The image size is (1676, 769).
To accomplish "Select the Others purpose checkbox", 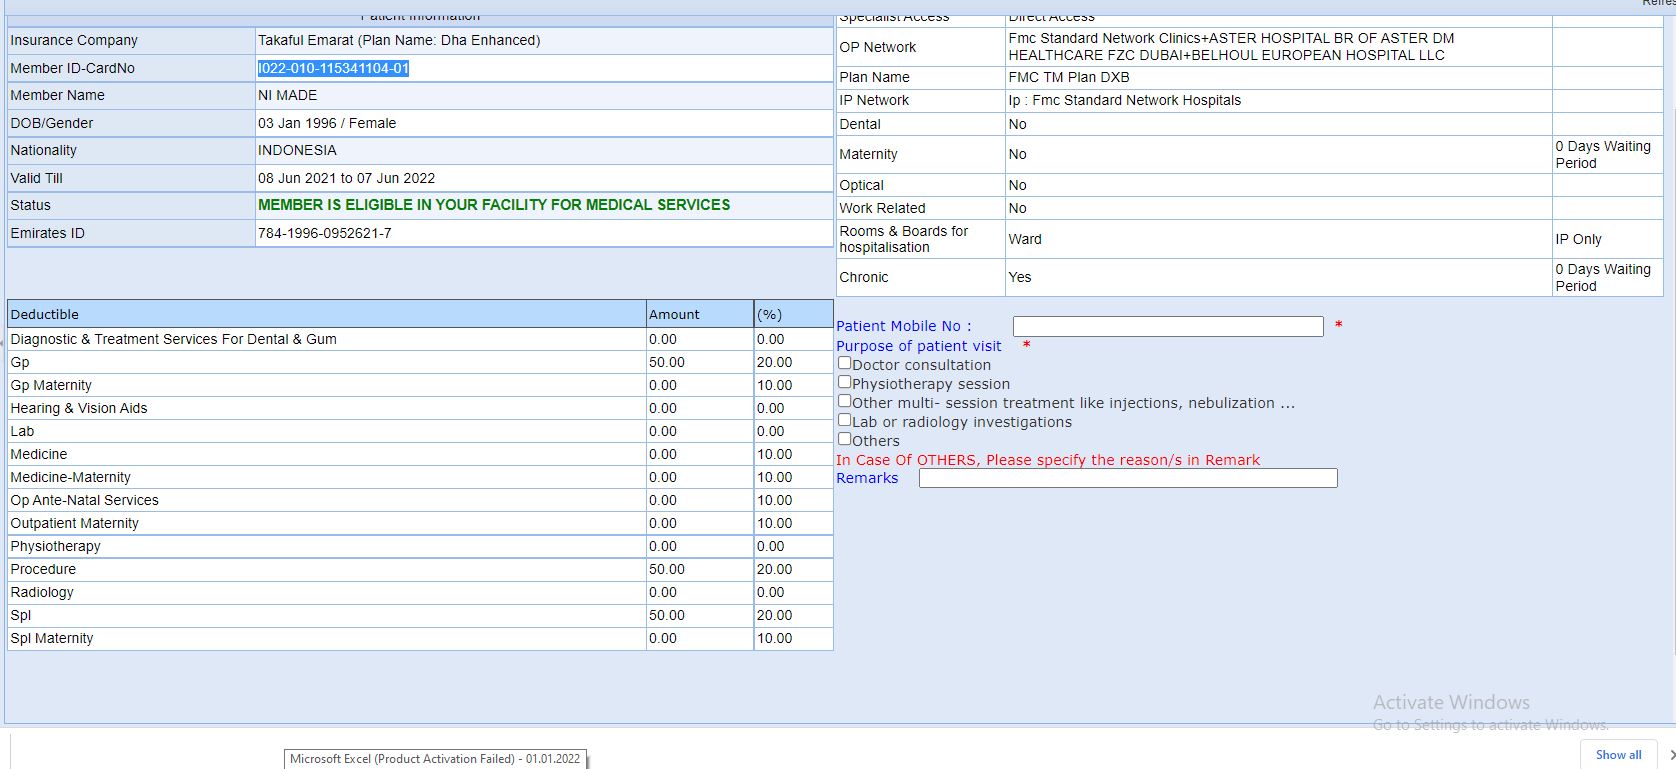I will coord(845,440).
